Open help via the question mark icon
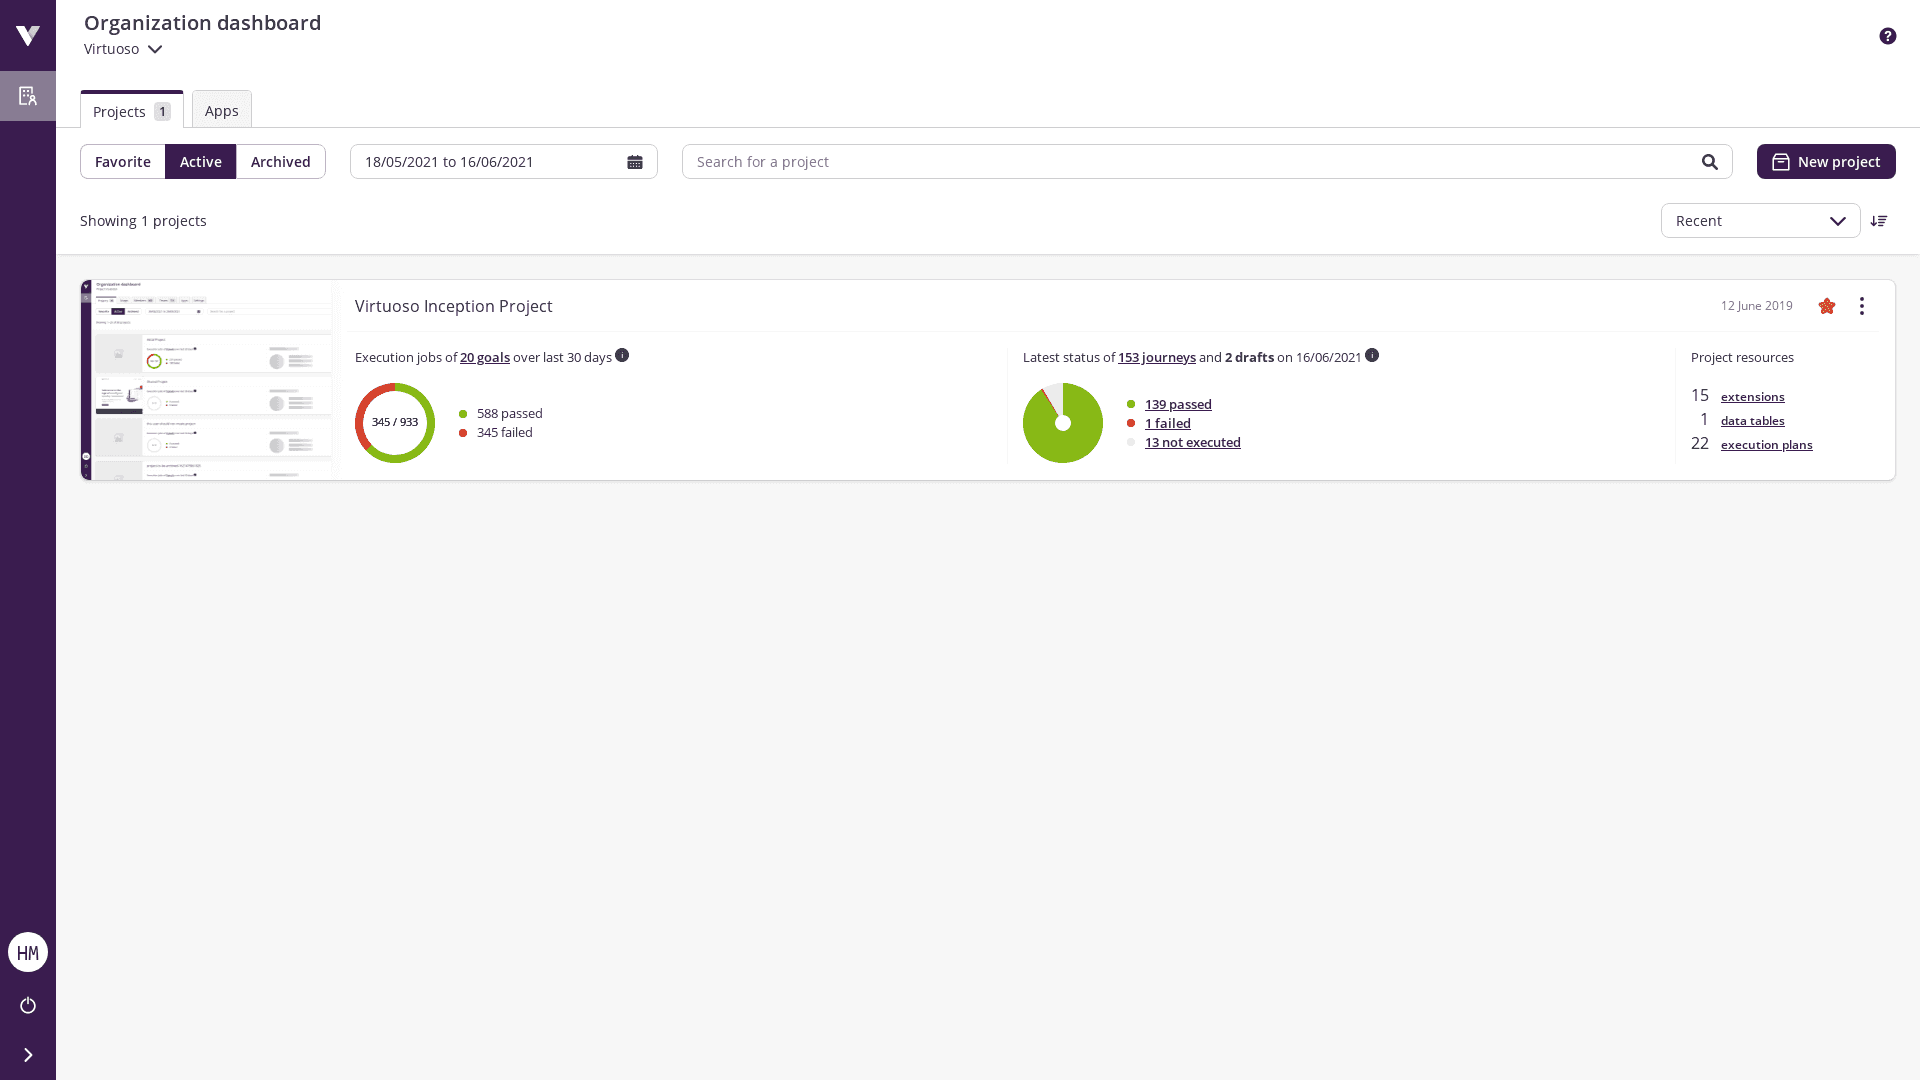The height and width of the screenshot is (1080, 1920). (1888, 36)
